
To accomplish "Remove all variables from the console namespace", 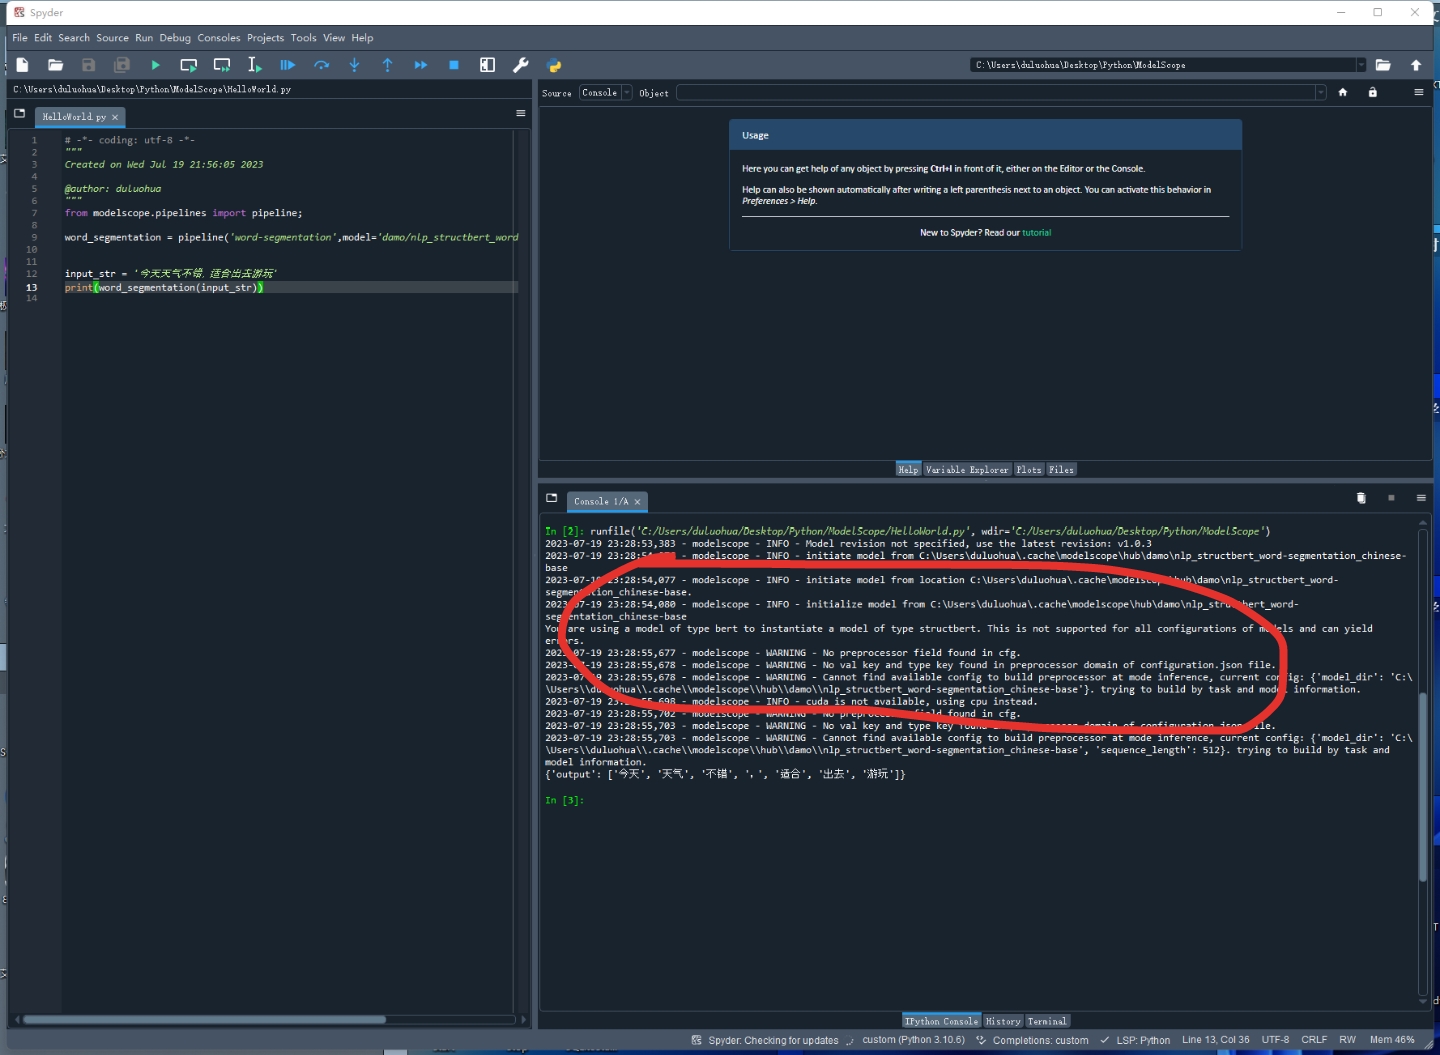I will pyautogui.click(x=1361, y=498).
